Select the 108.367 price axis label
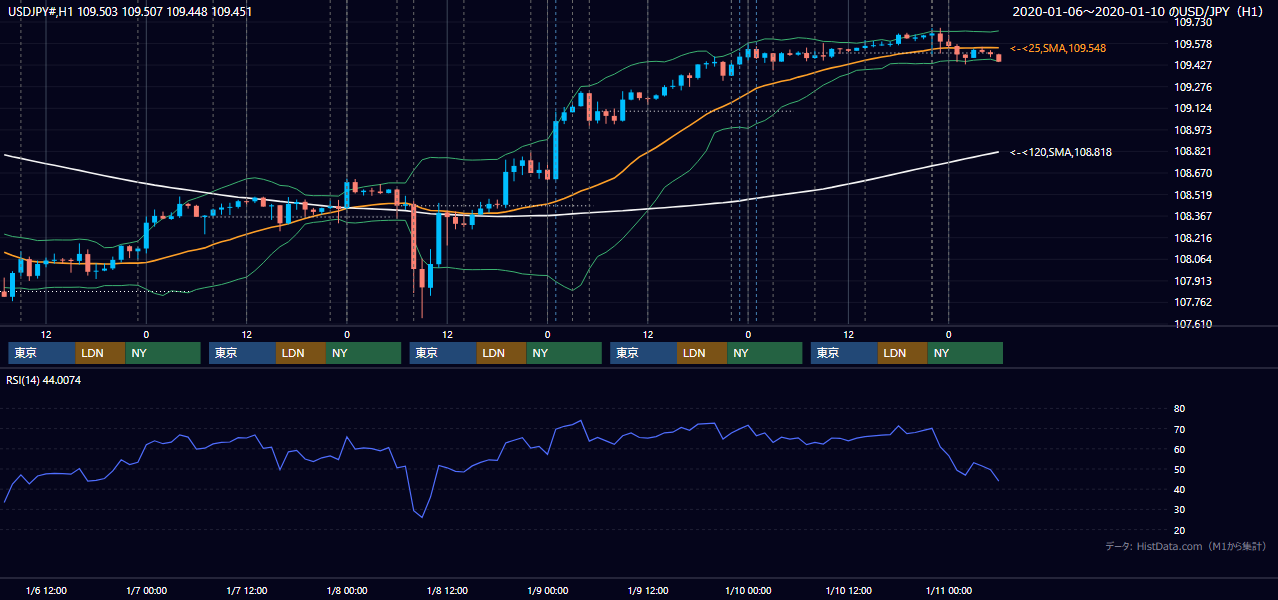This screenshot has height=600, width=1278. (1194, 216)
